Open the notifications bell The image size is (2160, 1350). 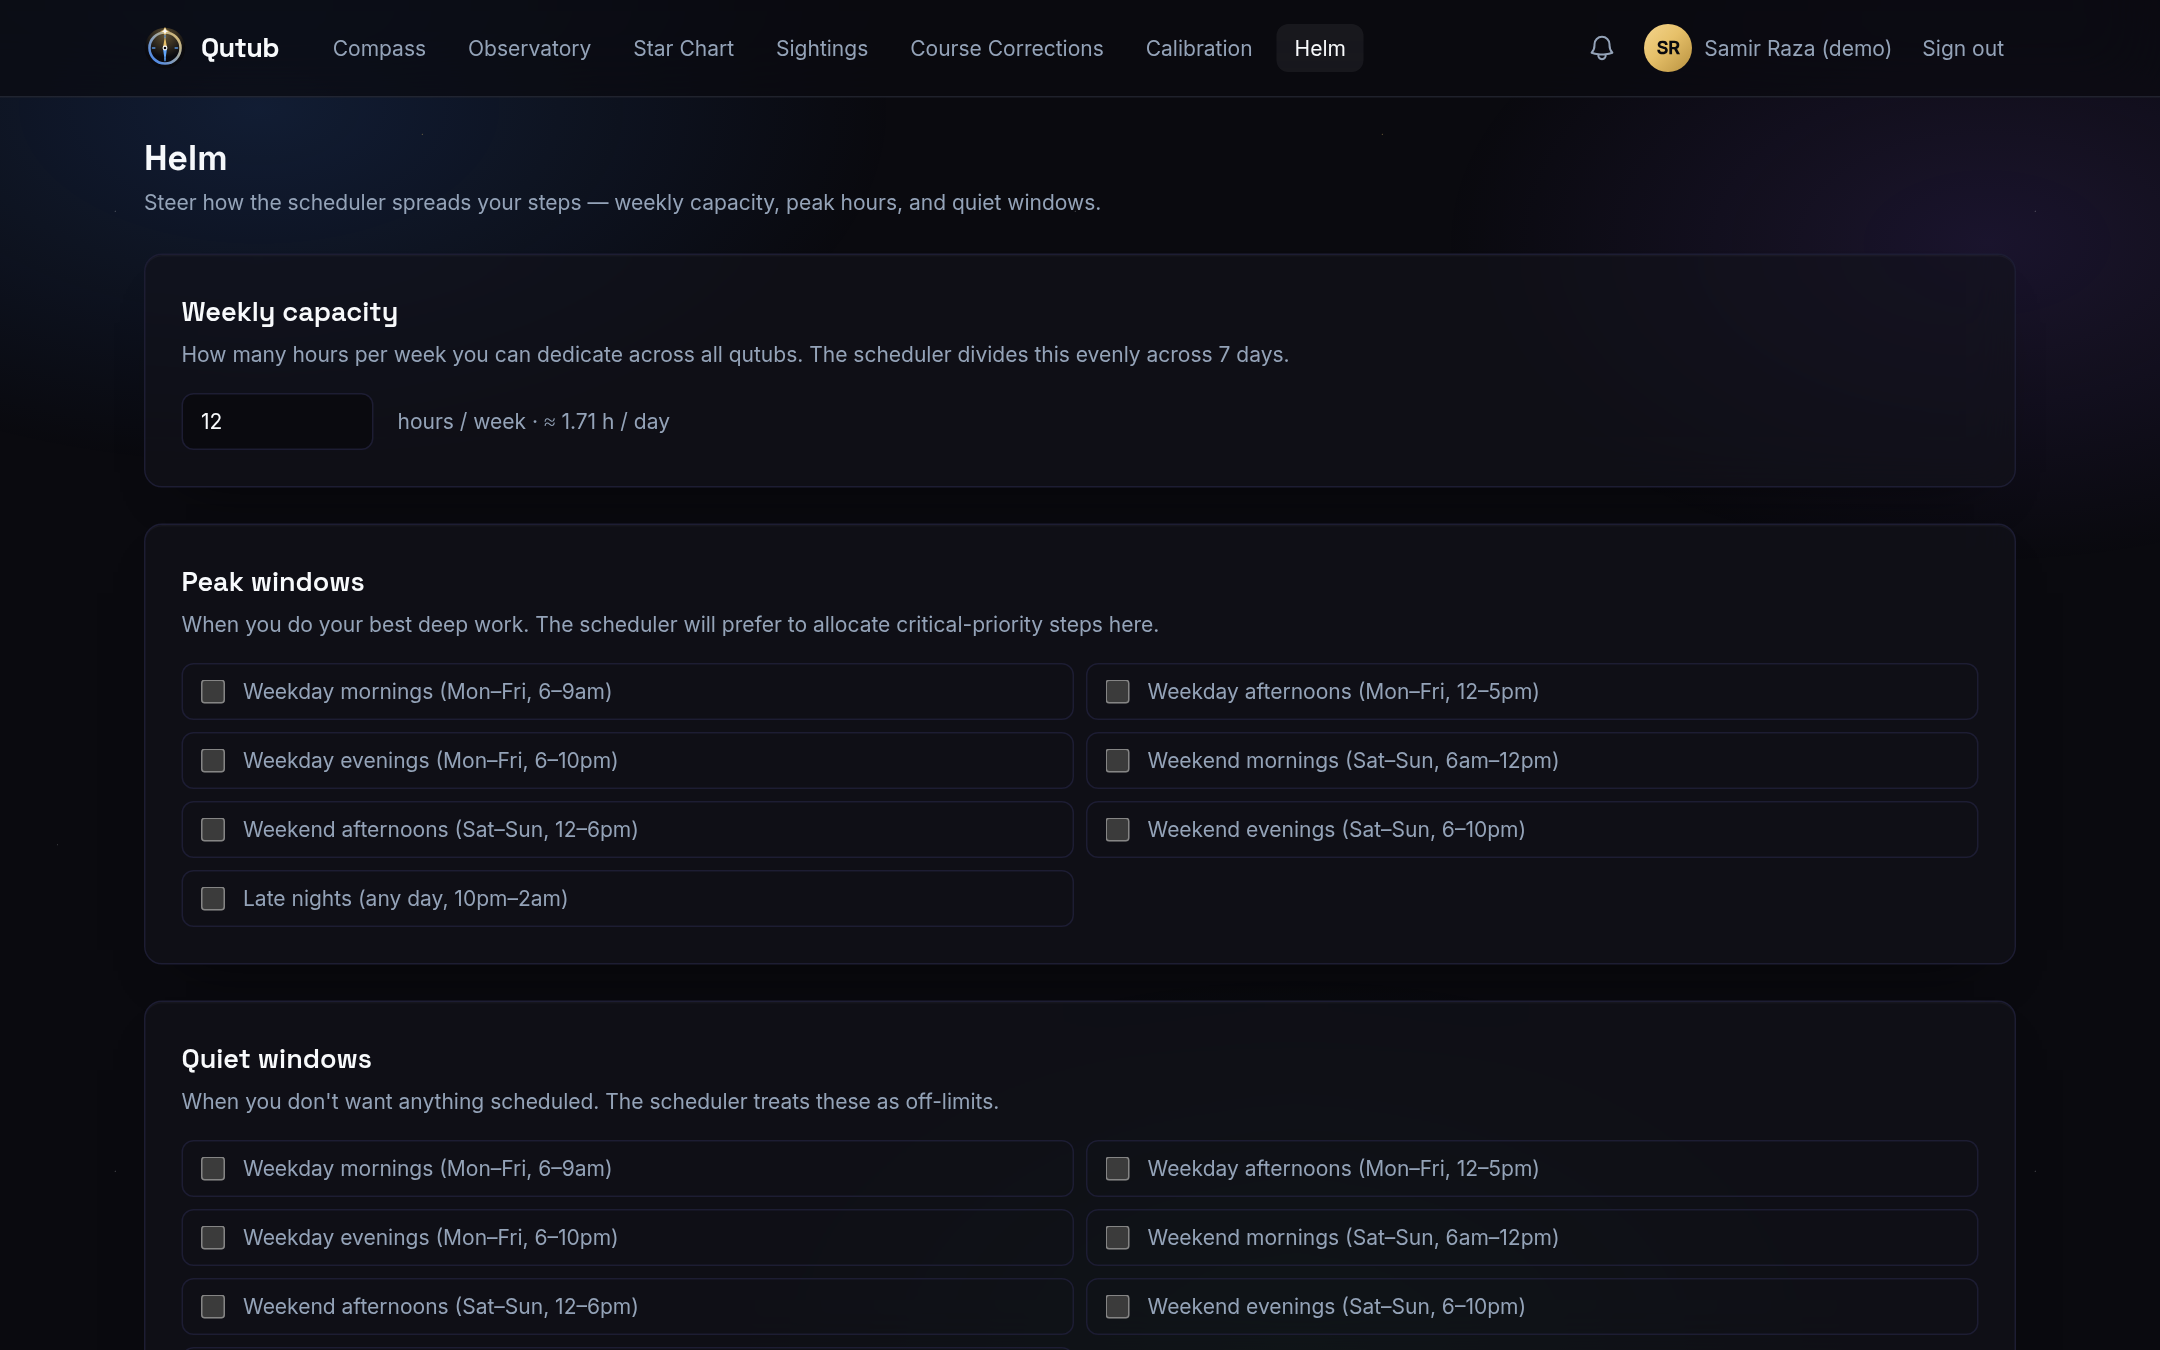pyautogui.click(x=1601, y=48)
